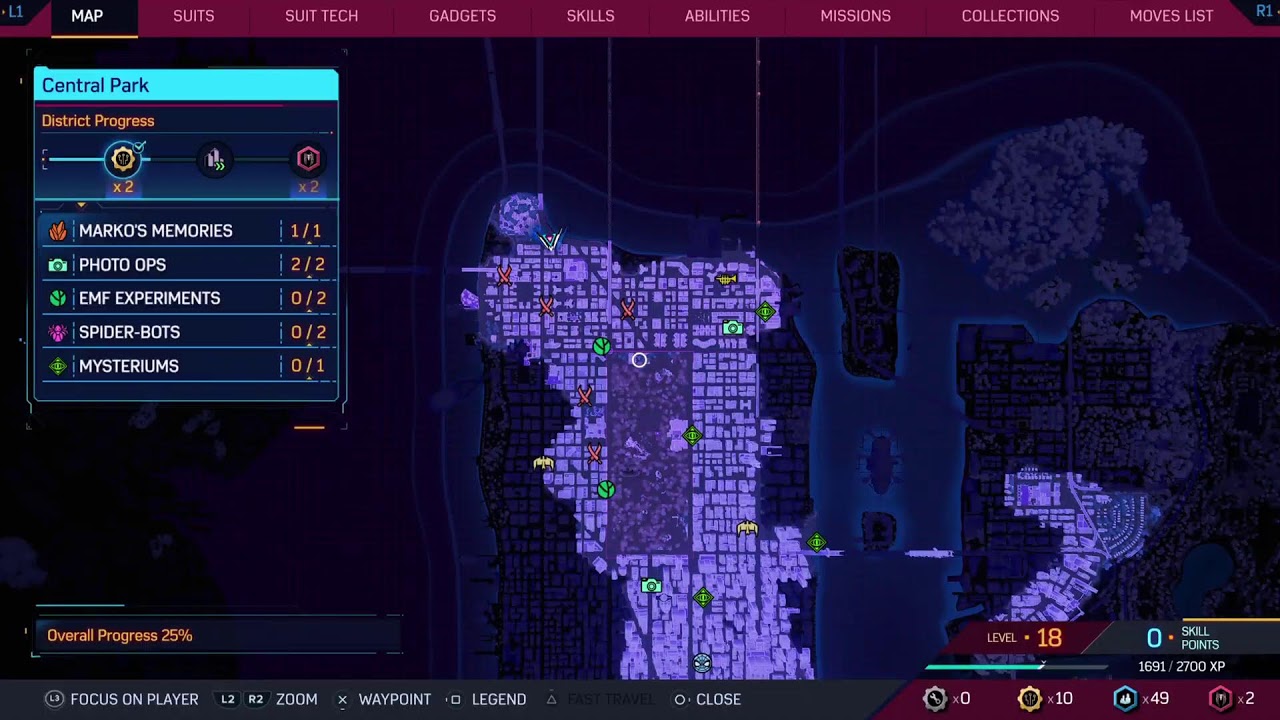
Task: Select the northern Photo Op camera marker
Action: [x=732, y=328]
